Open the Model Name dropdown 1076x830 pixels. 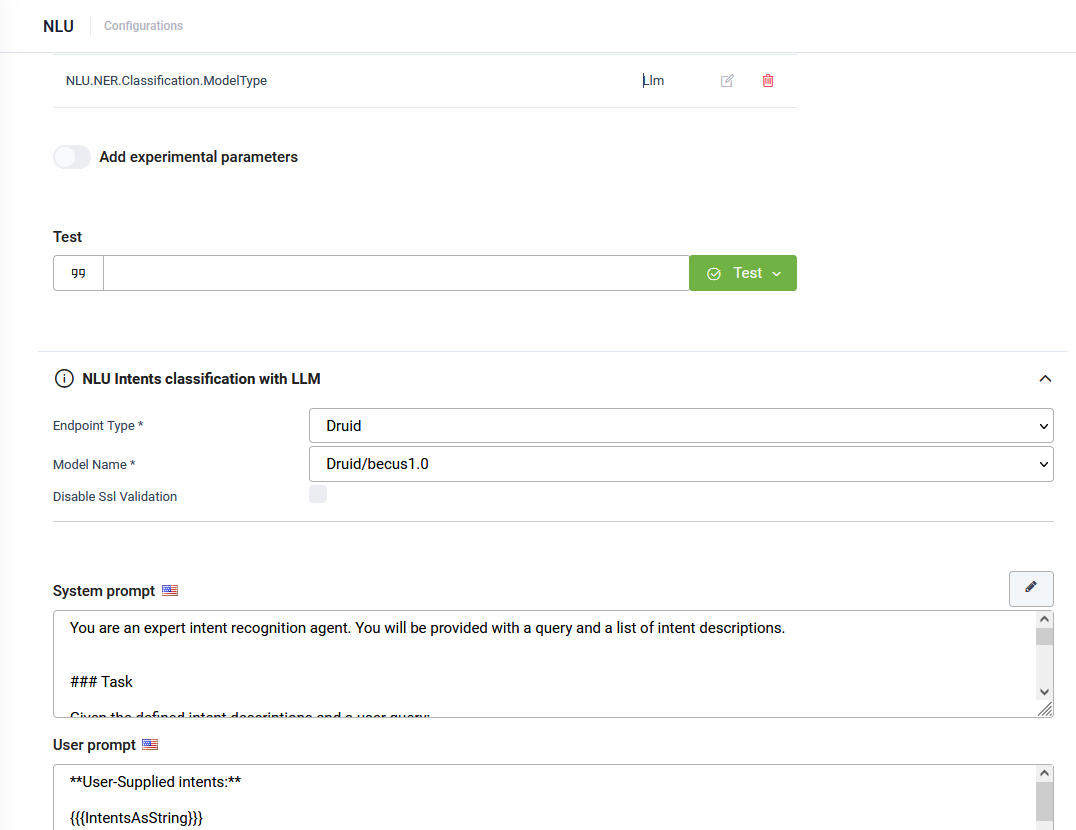pyautogui.click(x=681, y=464)
